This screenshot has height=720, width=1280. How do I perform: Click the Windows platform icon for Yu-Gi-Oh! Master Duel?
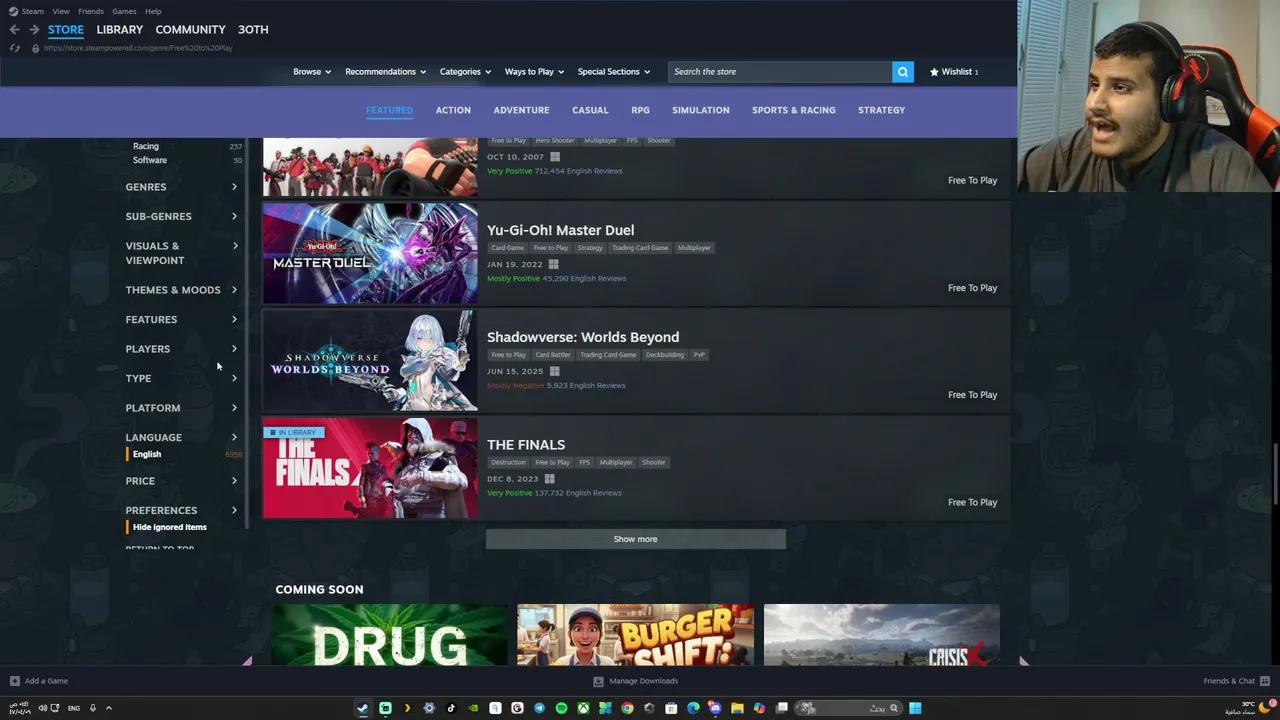[x=554, y=264]
